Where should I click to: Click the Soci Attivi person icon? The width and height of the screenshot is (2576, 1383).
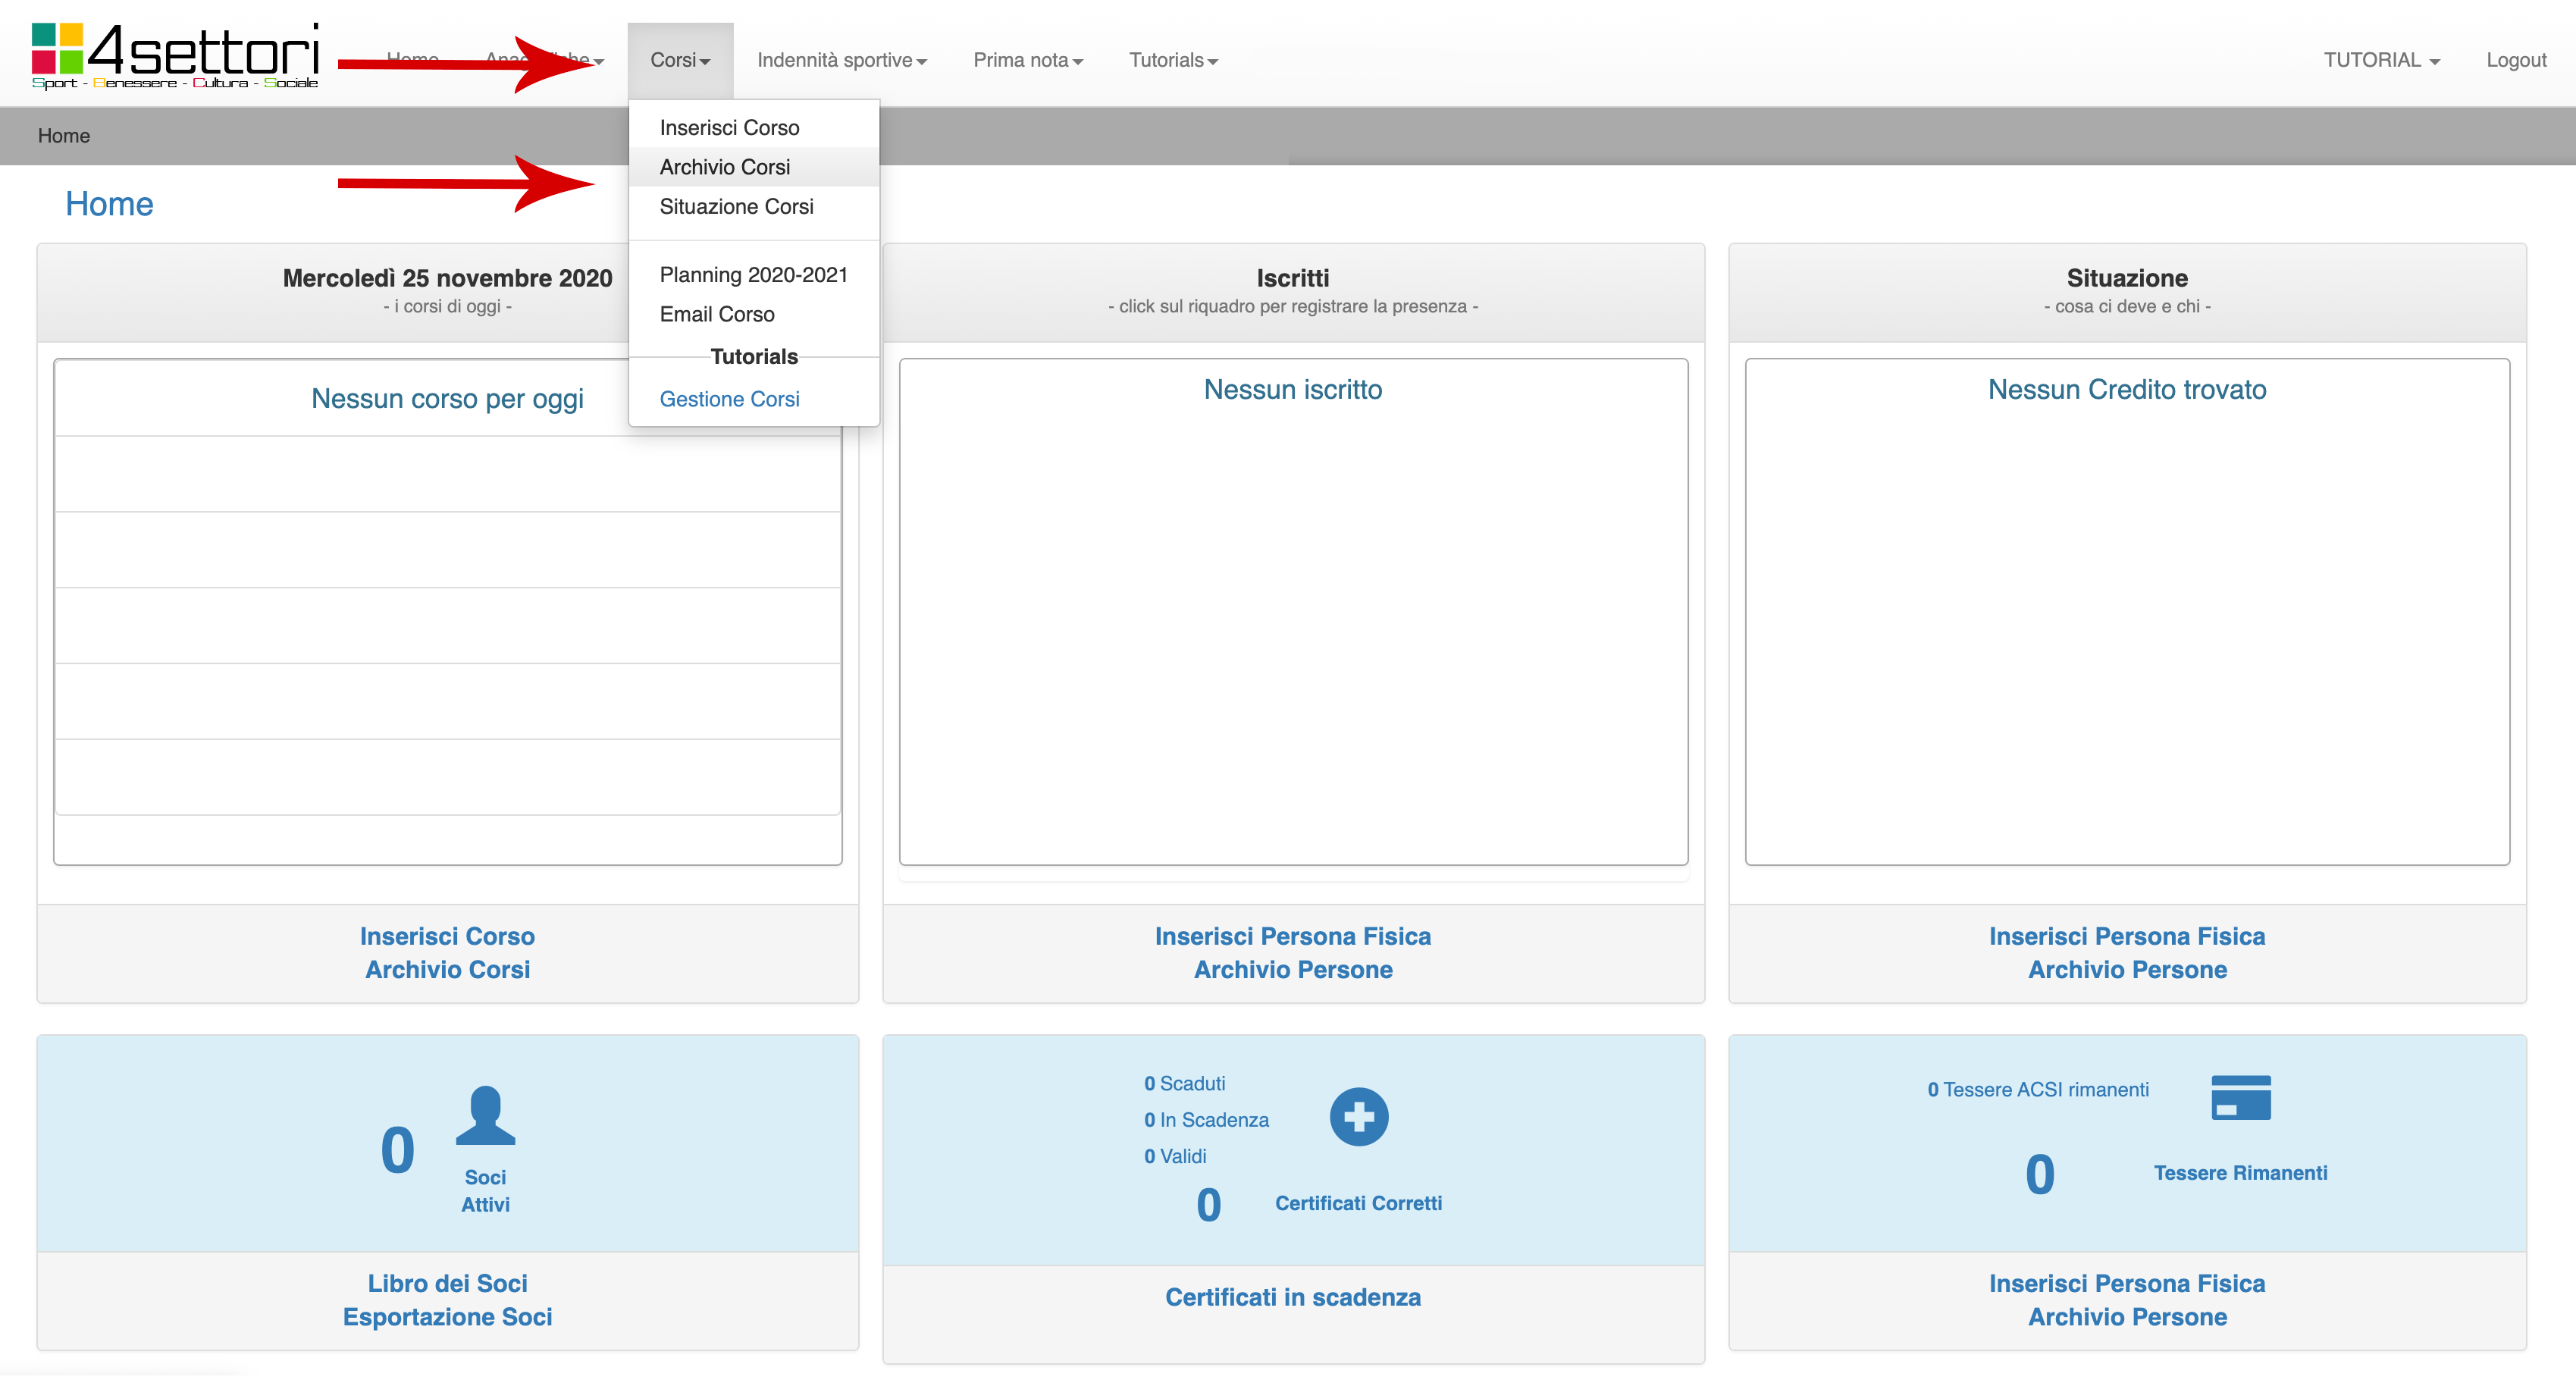pos(485,1115)
